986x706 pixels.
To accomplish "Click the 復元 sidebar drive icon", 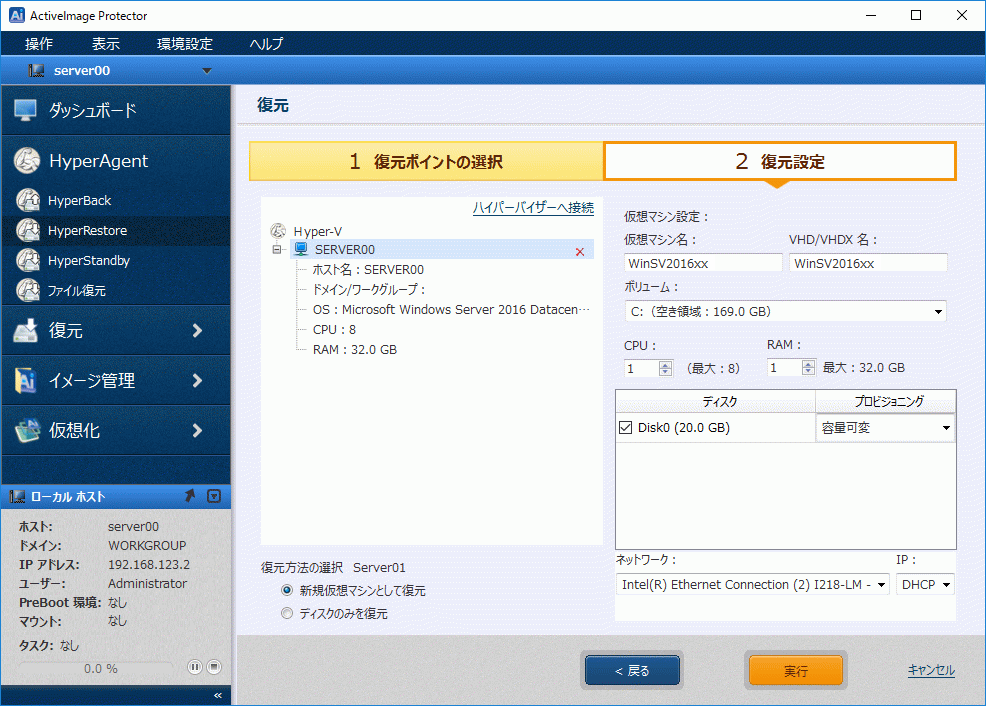I will pyautogui.click(x=26, y=330).
